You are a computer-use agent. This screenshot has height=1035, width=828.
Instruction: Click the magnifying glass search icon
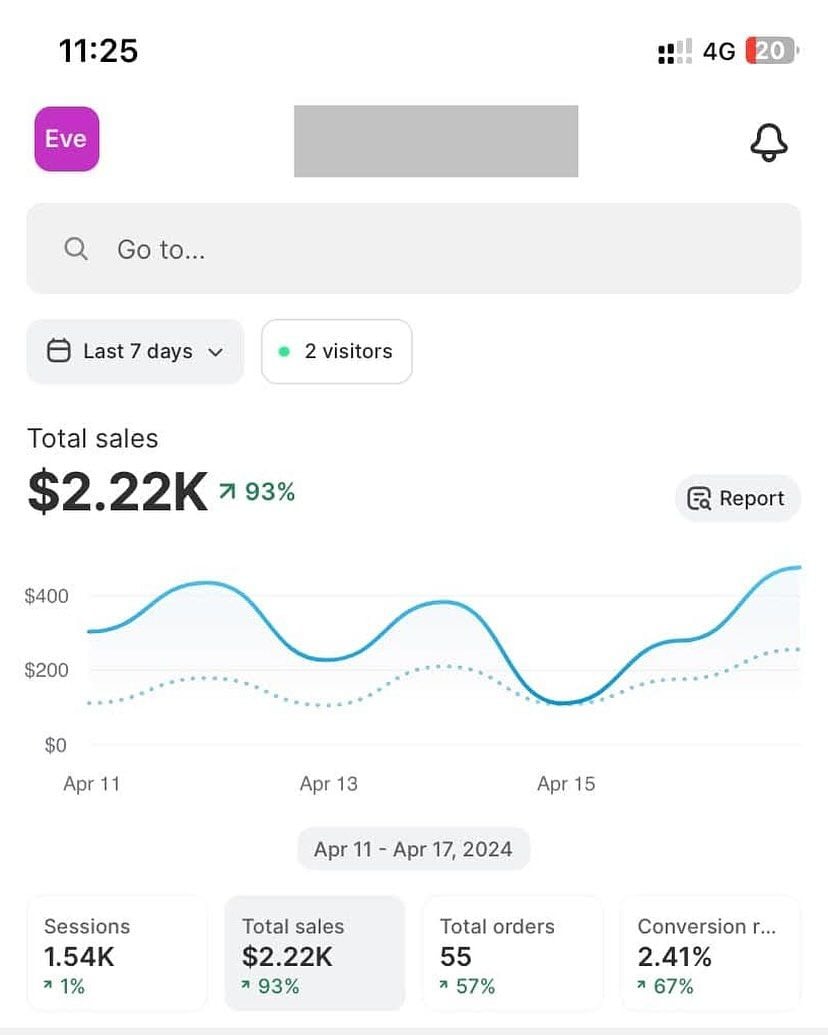75,249
